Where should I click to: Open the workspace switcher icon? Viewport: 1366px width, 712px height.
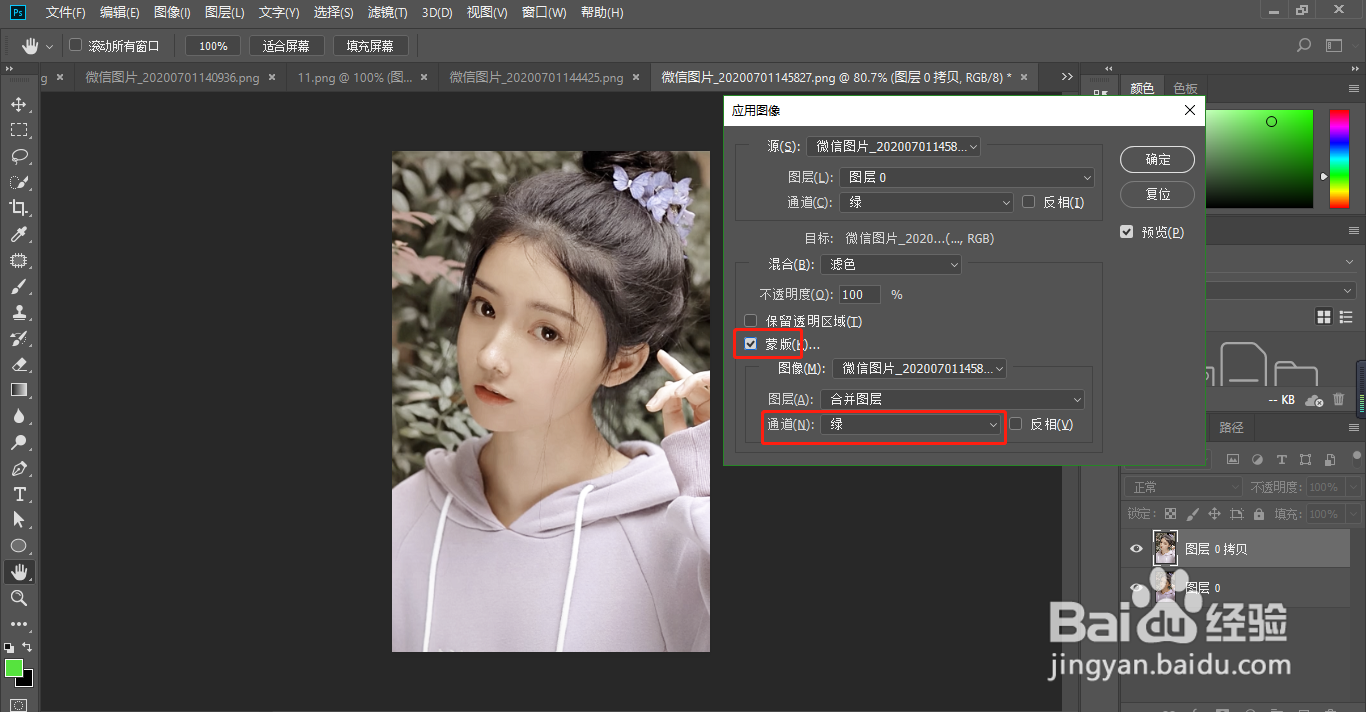1336,45
